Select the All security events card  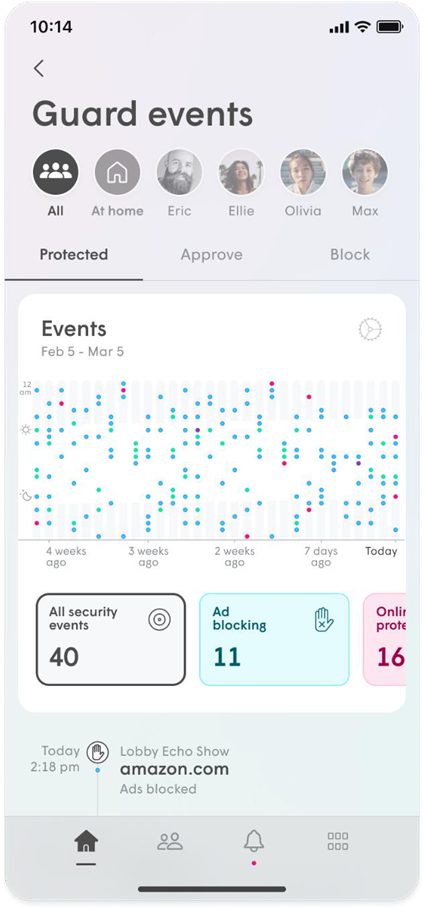(x=111, y=639)
